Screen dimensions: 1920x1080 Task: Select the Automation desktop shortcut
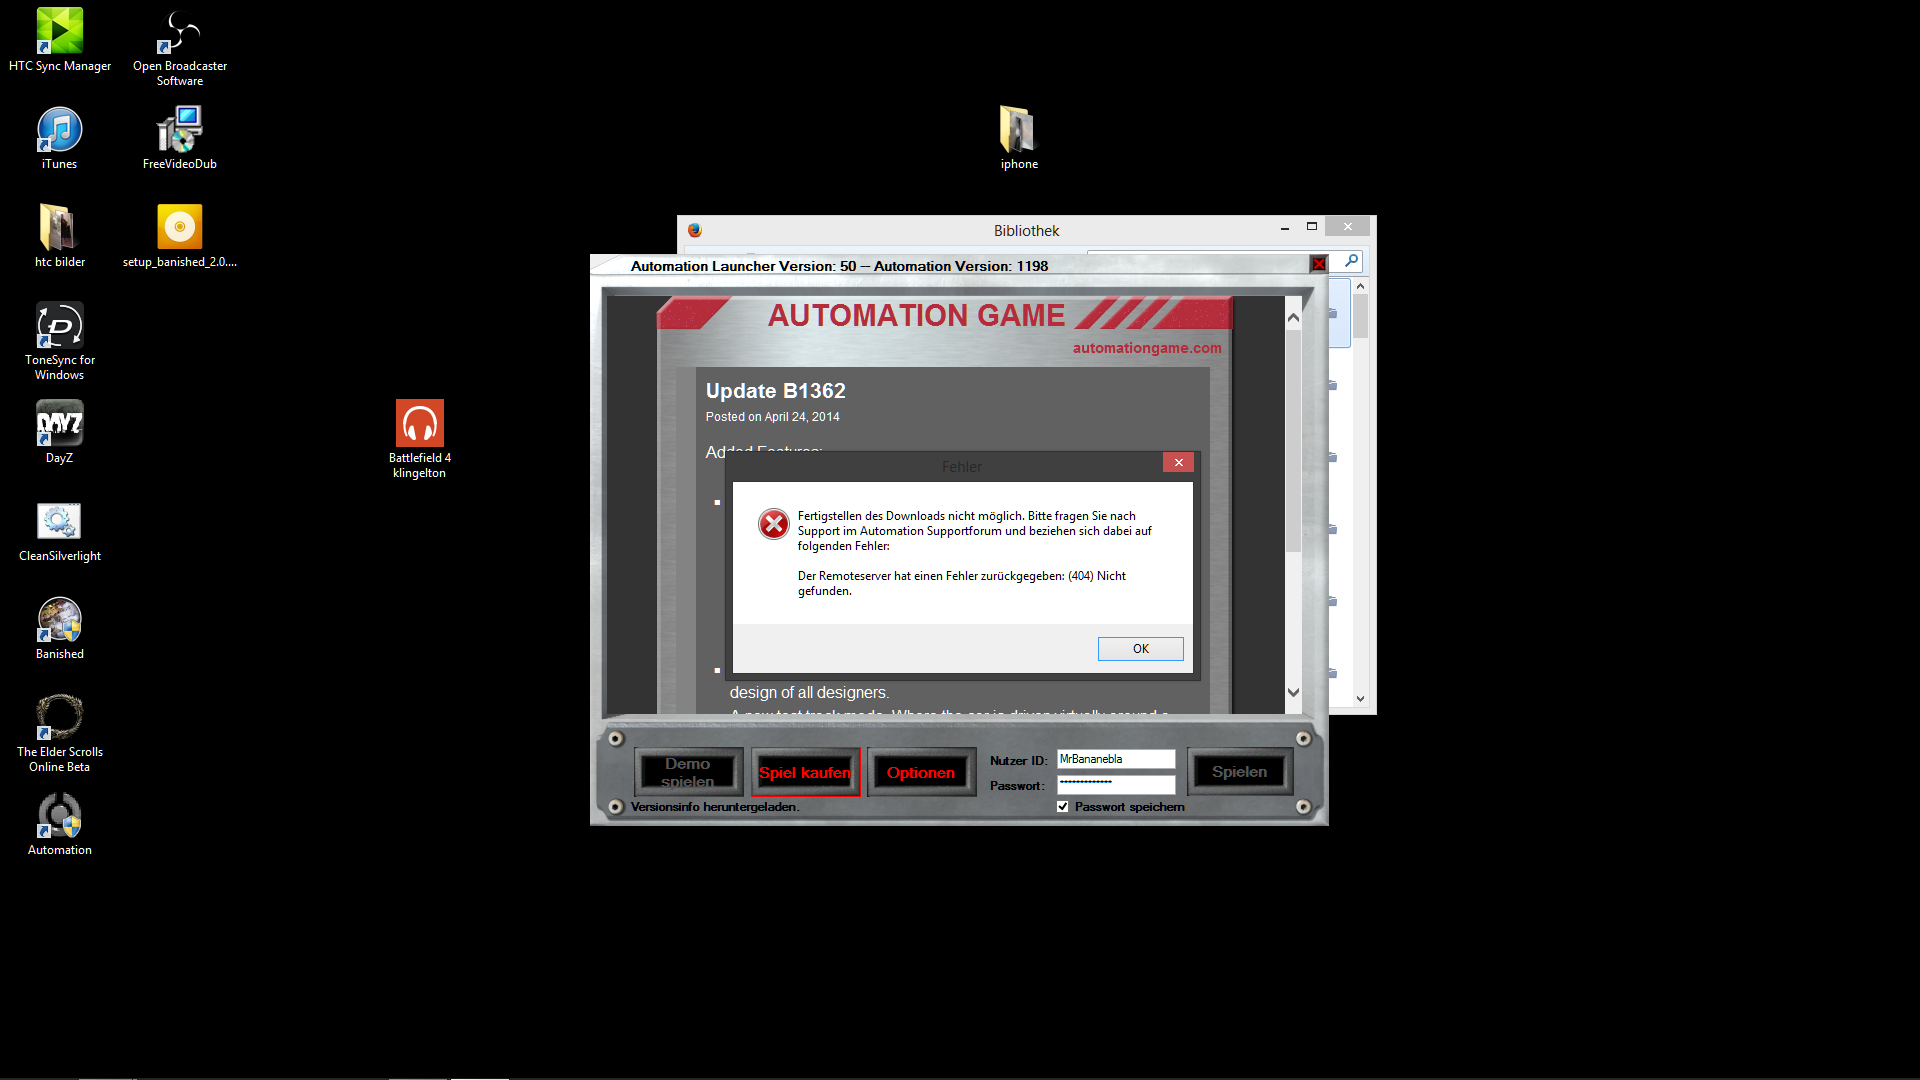tap(60, 824)
